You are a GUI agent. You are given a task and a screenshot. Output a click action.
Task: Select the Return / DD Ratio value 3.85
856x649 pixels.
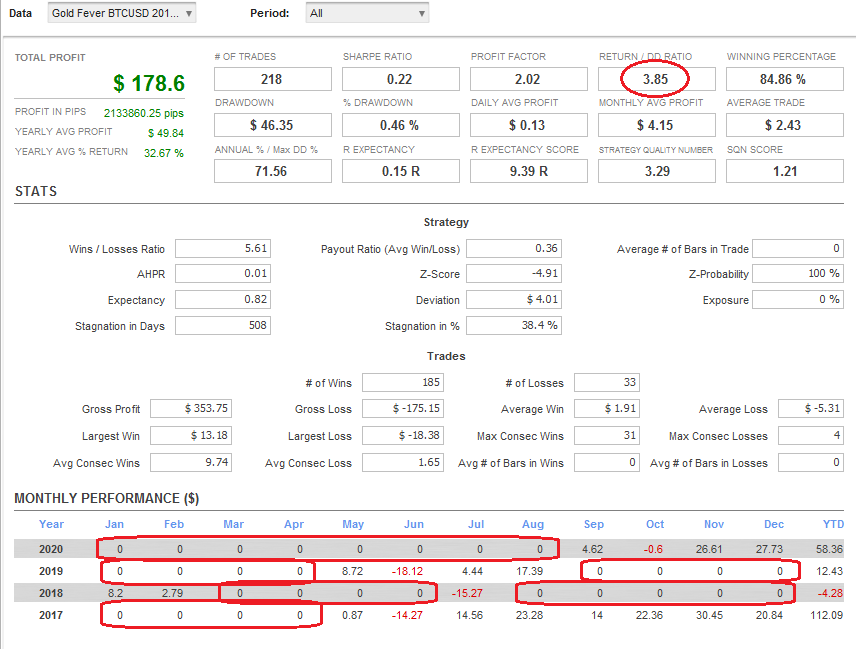tap(656, 79)
